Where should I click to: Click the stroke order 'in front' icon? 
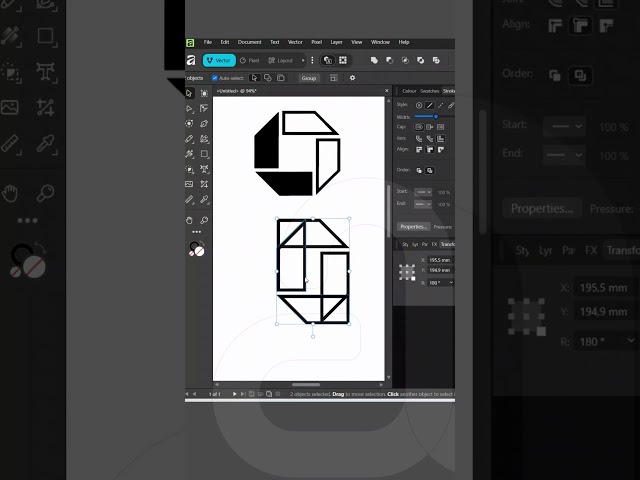tap(429, 171)
